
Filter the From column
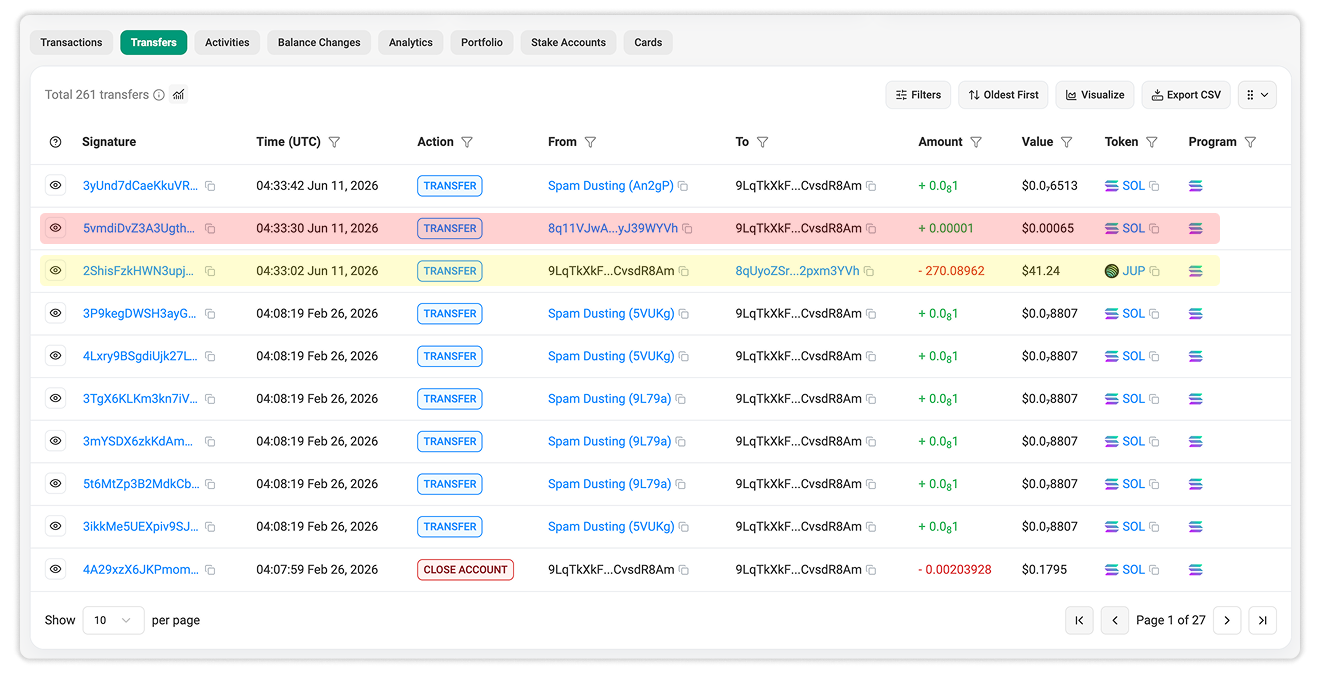(590, 142)
